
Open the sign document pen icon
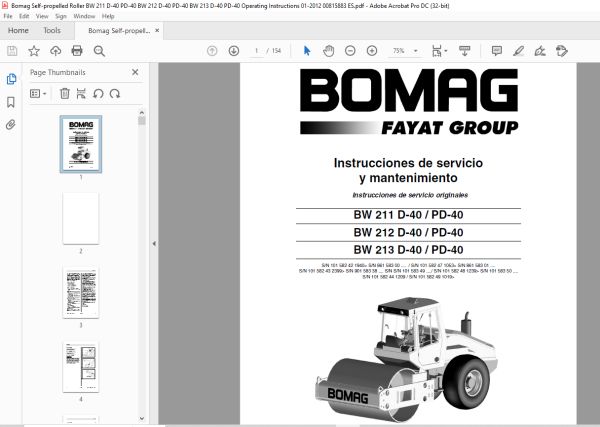(540, 51)
